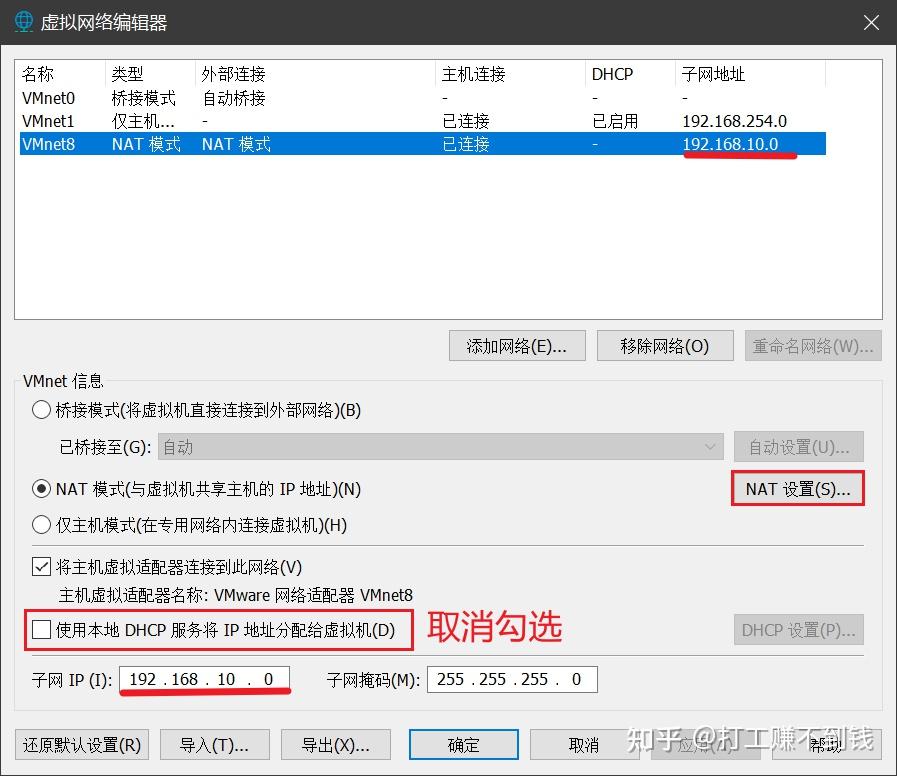Click the 重命名网络(W)... button
This screenshot has width=897, height=776.
[813, 346]
